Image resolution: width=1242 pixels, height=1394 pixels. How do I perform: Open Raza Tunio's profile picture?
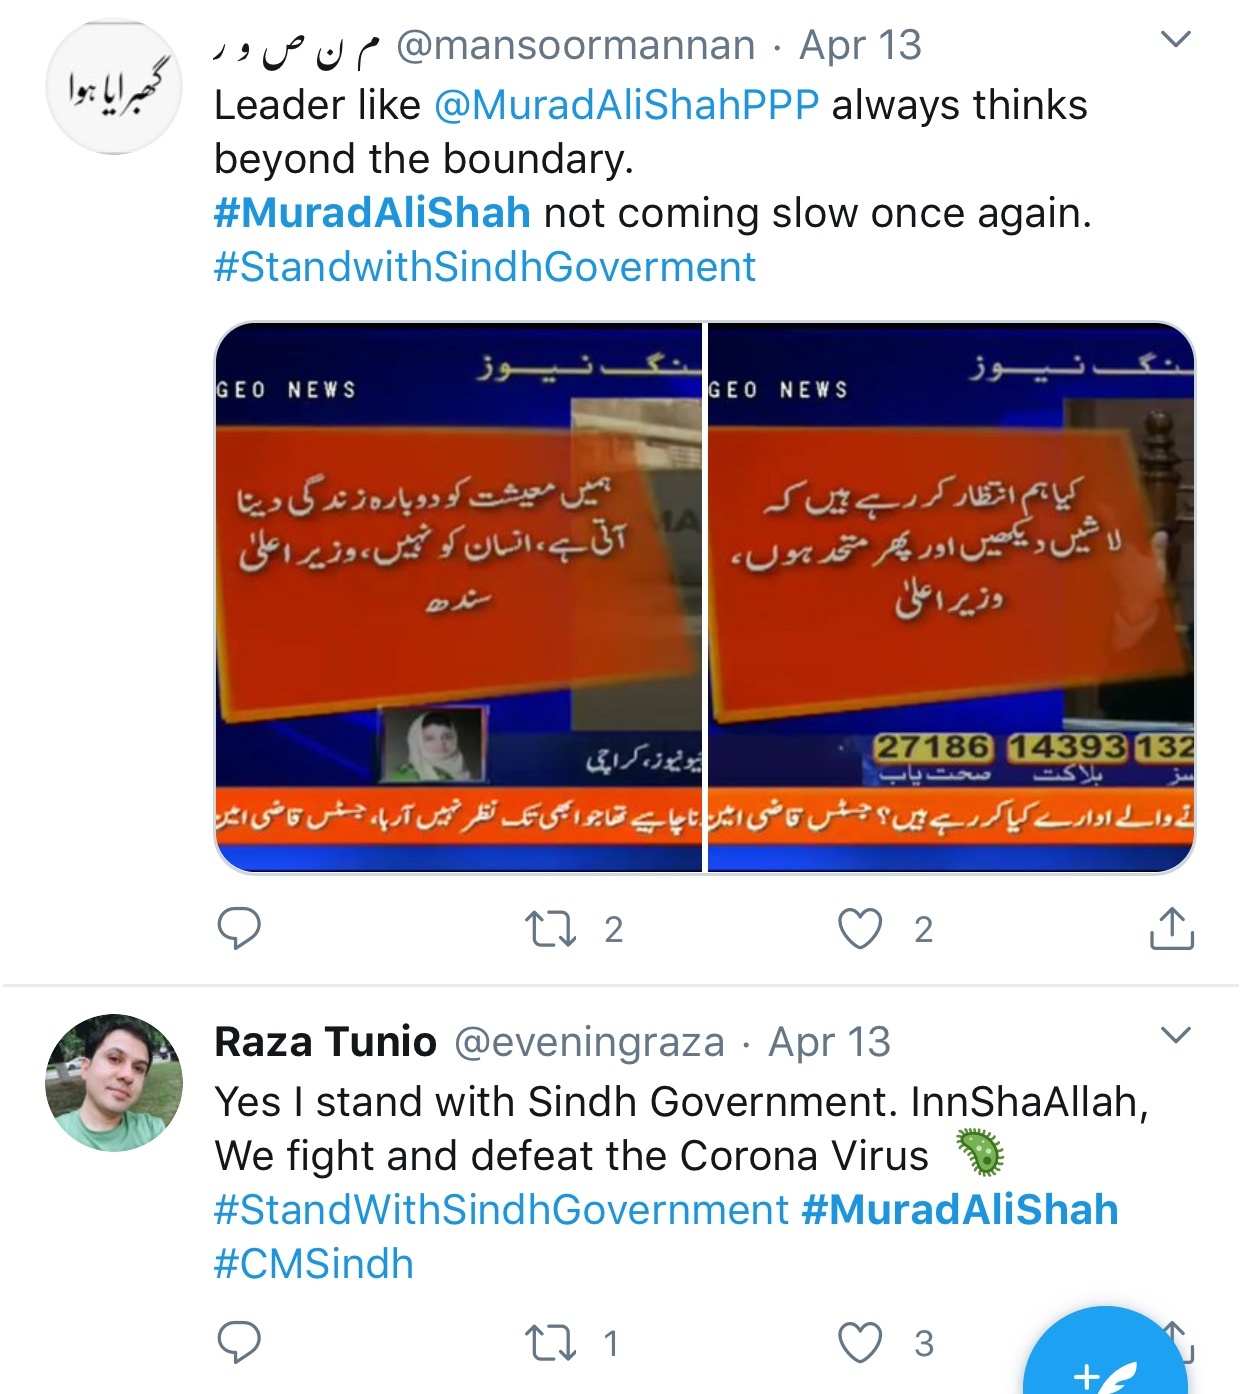[114, 1083]
